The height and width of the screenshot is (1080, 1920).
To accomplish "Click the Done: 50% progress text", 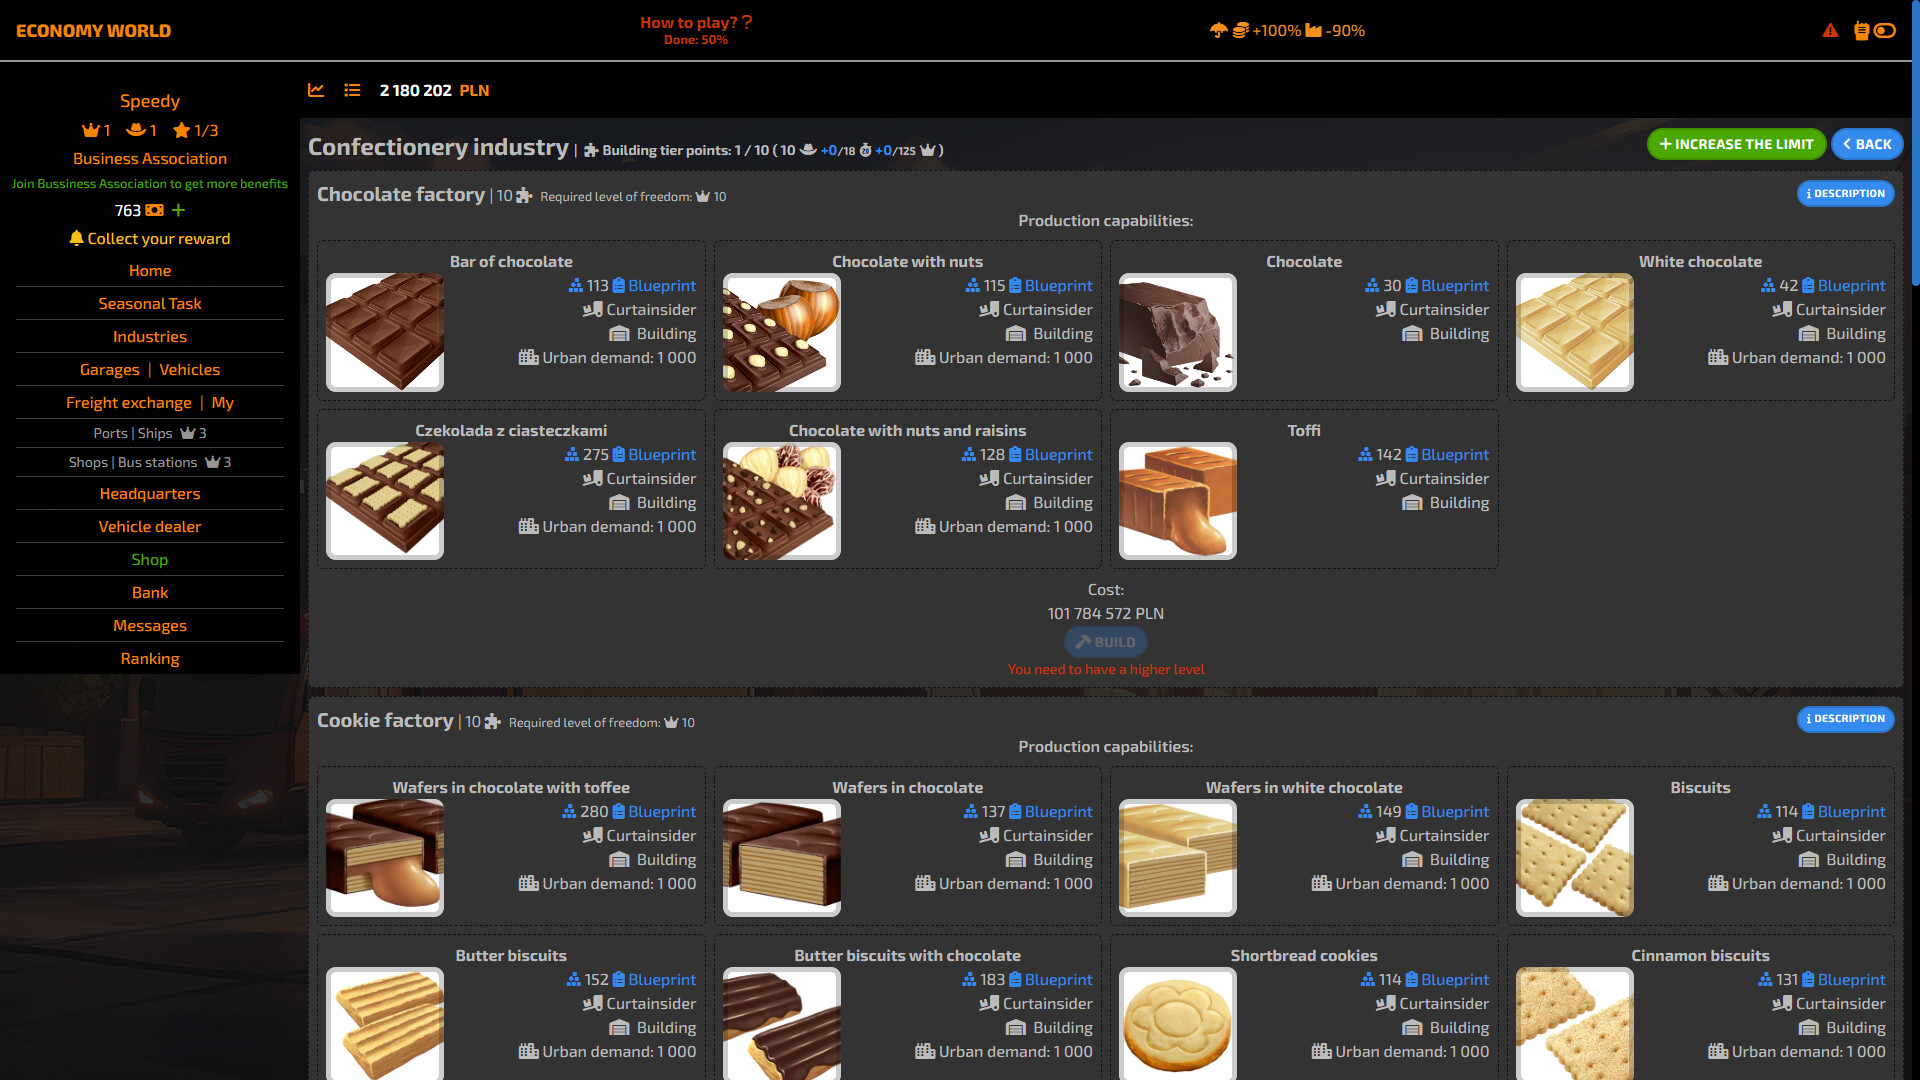I will [x=694, y=41].
